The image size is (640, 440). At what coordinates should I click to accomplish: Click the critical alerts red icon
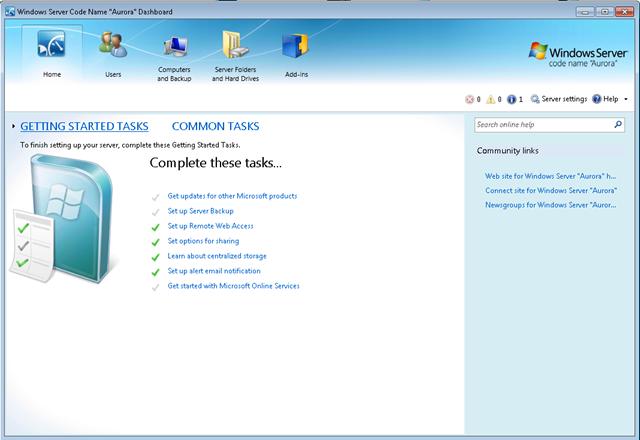pos(469,99)
